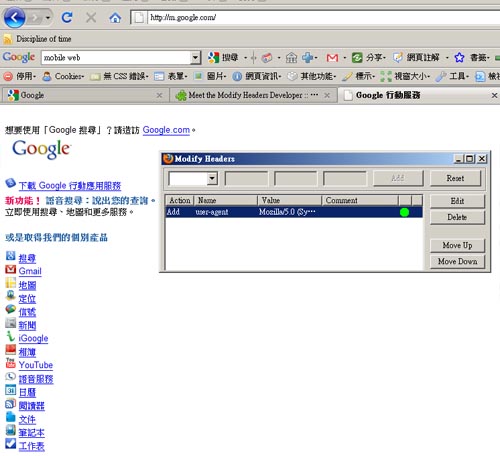Click the 語音服務 Voice icon
This screenshot has width=500, height=456.
pyautogui.click(x=11, y=376)
